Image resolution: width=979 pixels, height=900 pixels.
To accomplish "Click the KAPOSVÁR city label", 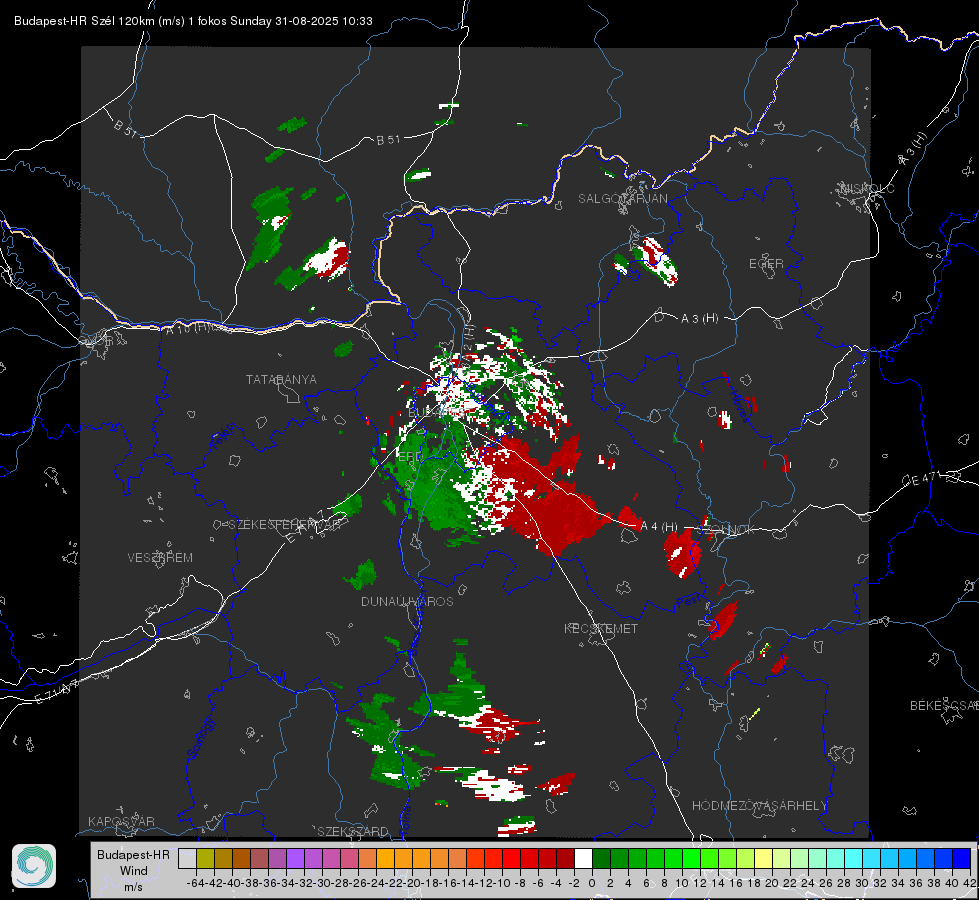I will [x=121, y=821].
